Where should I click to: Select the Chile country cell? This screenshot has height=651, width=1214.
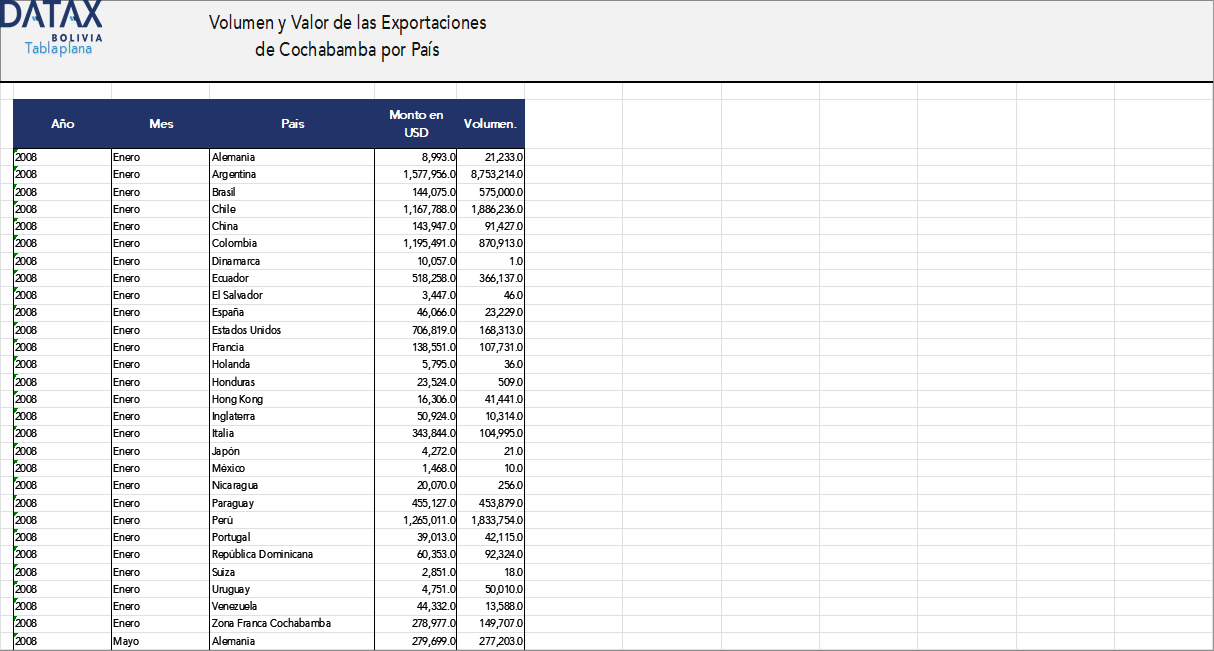click(292, 209)
